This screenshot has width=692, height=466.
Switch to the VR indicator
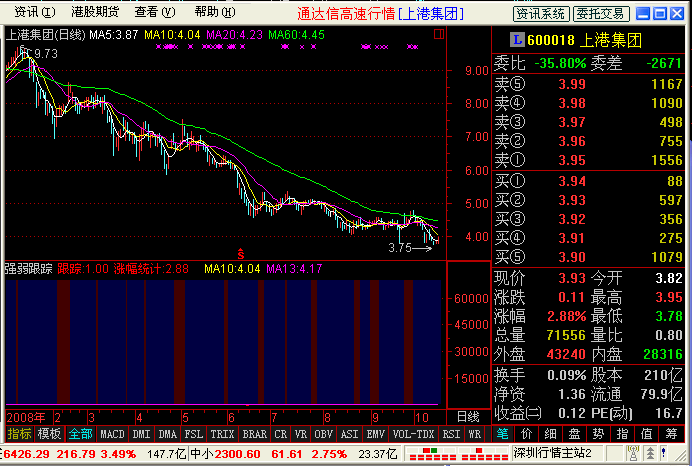point(301,434)
